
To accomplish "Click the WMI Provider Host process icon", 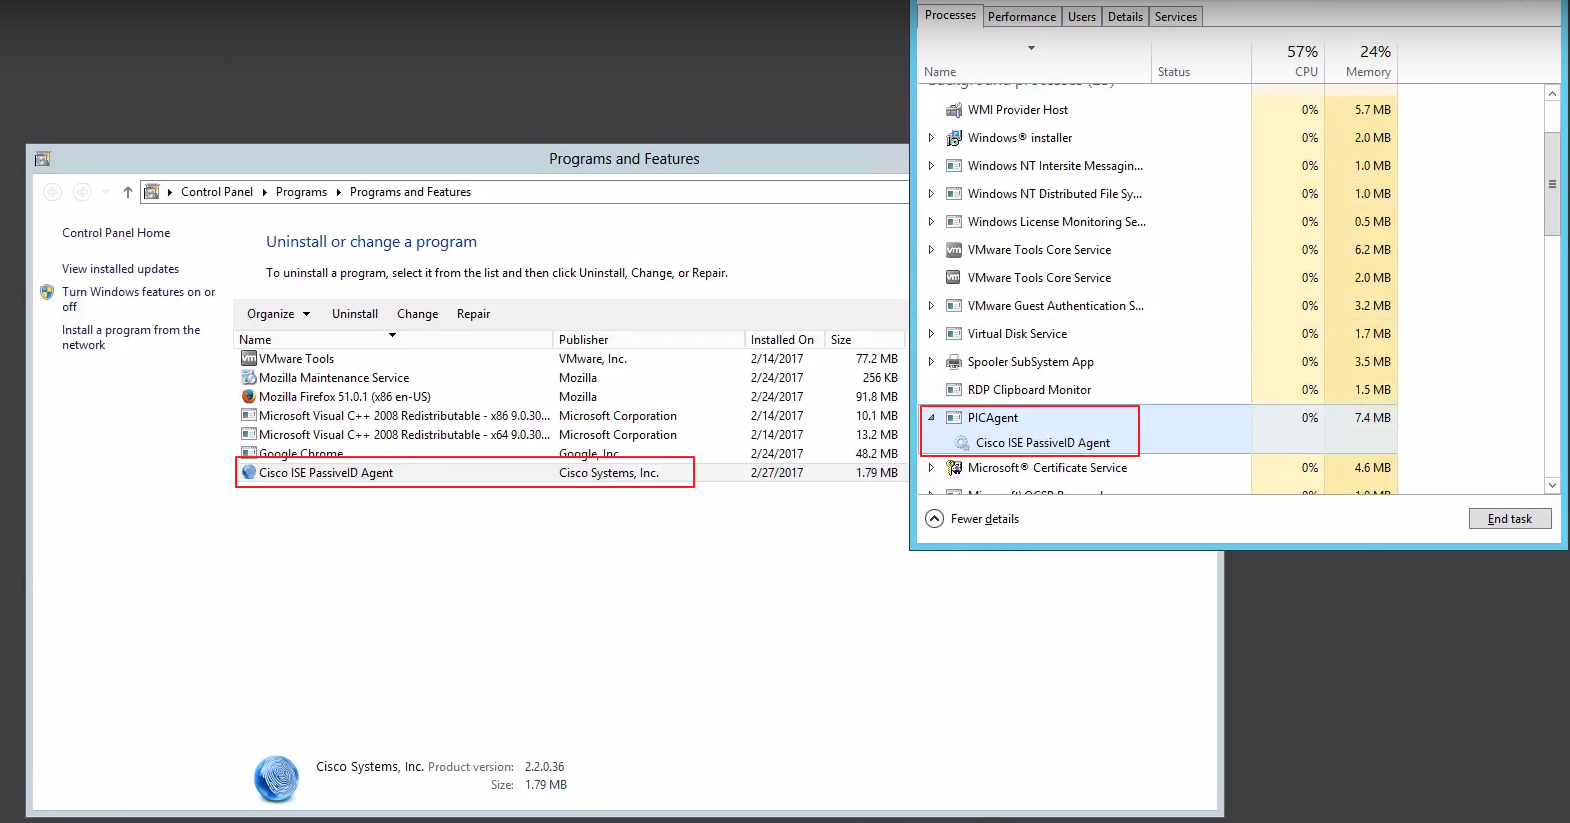I will (x=954, y=110).
